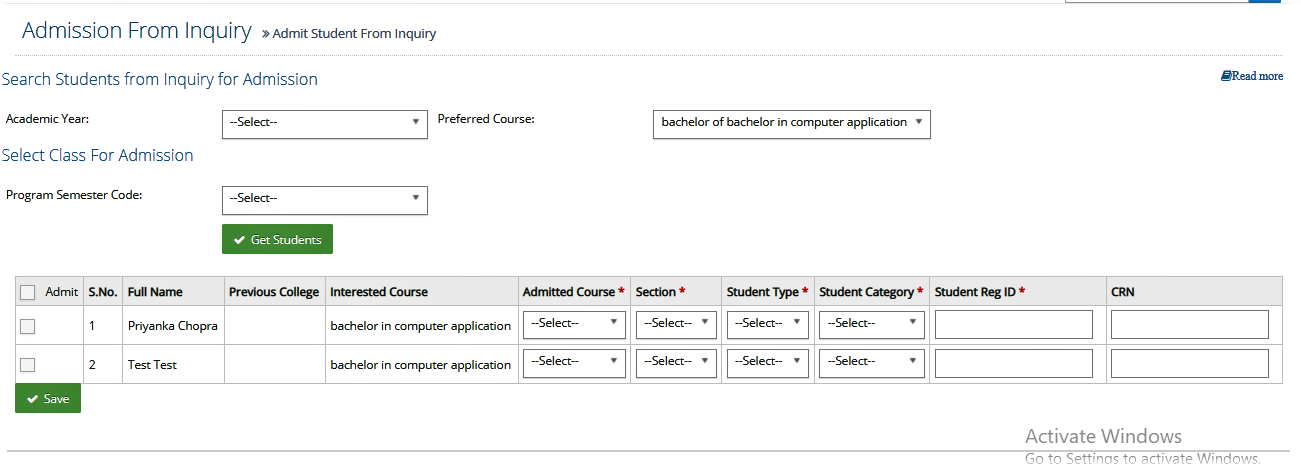Click the checkmark icon on the Save button
Screen dimensions: 1301x464
(x=32, y=399)
